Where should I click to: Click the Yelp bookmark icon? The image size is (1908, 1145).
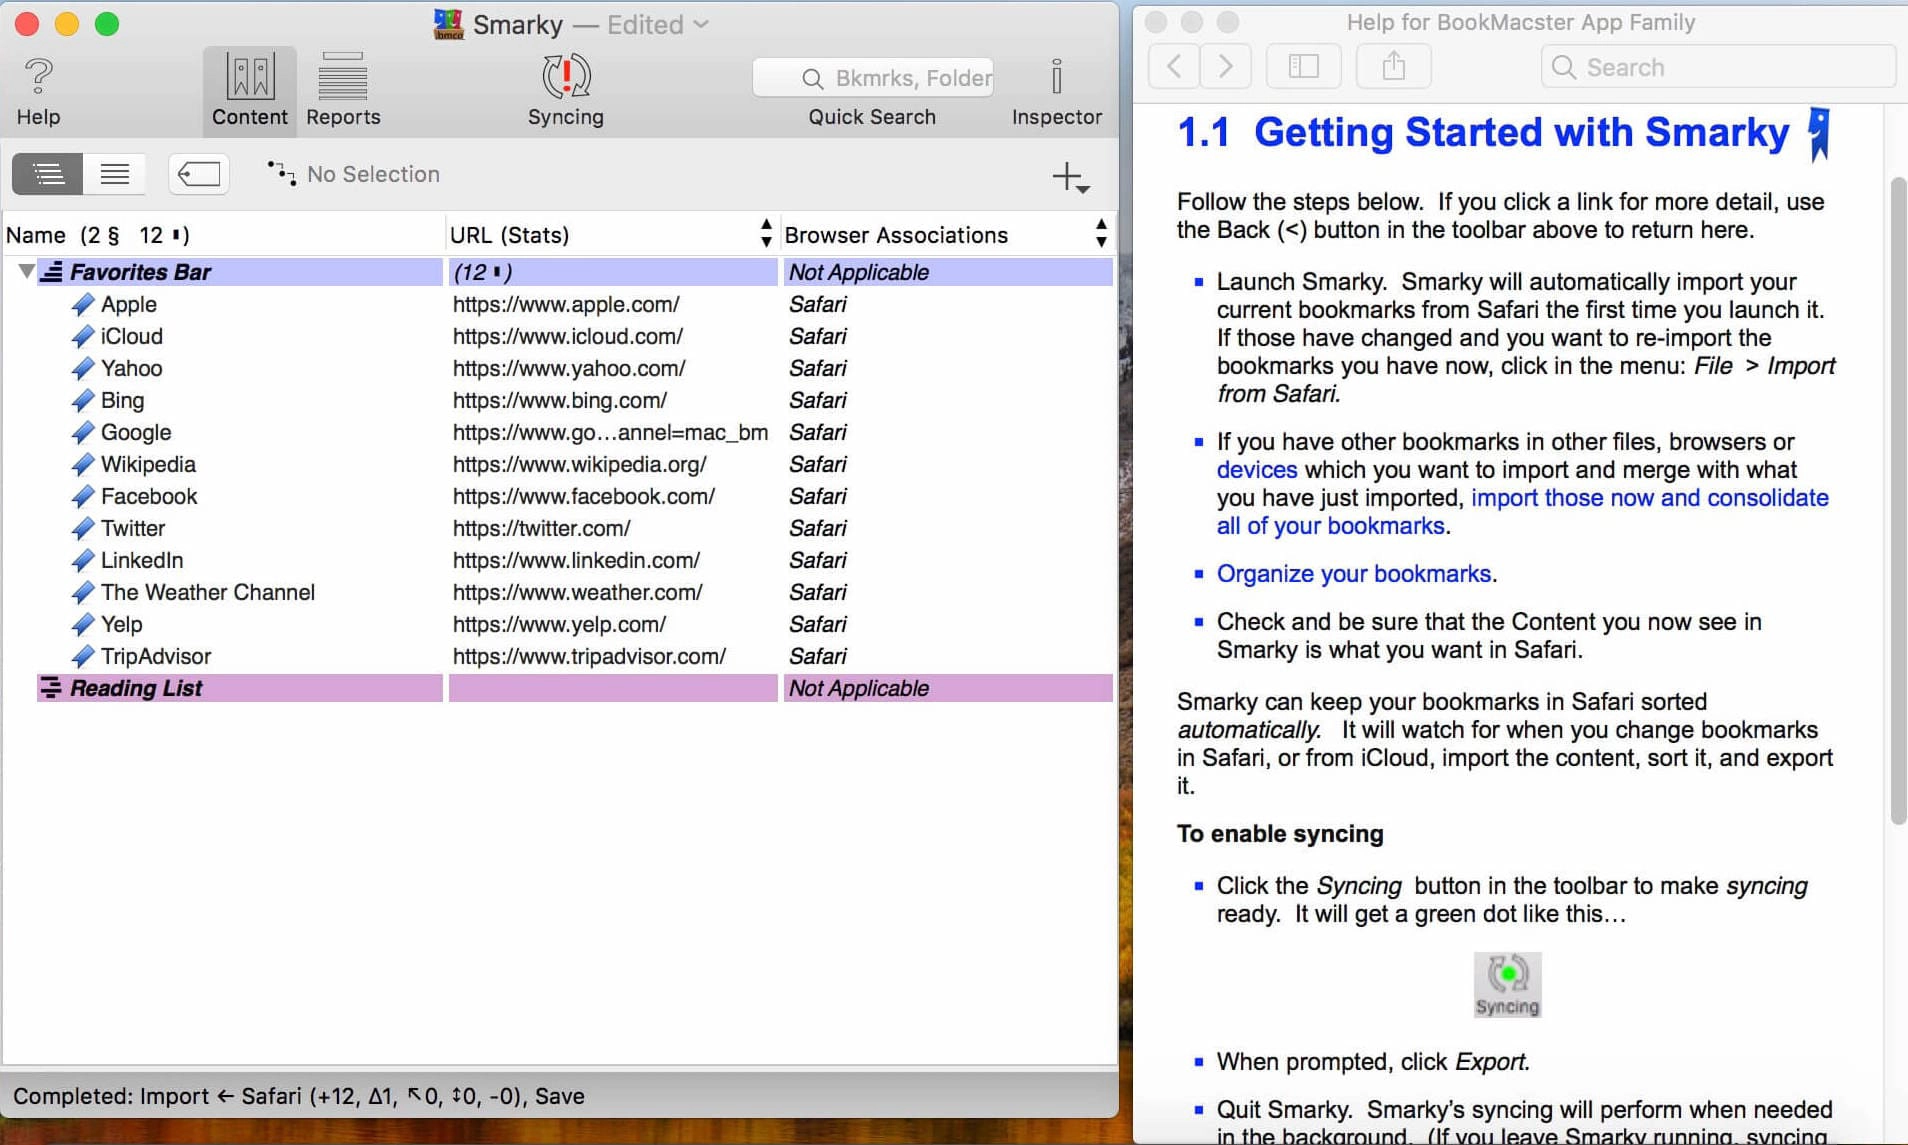[83, 624]
